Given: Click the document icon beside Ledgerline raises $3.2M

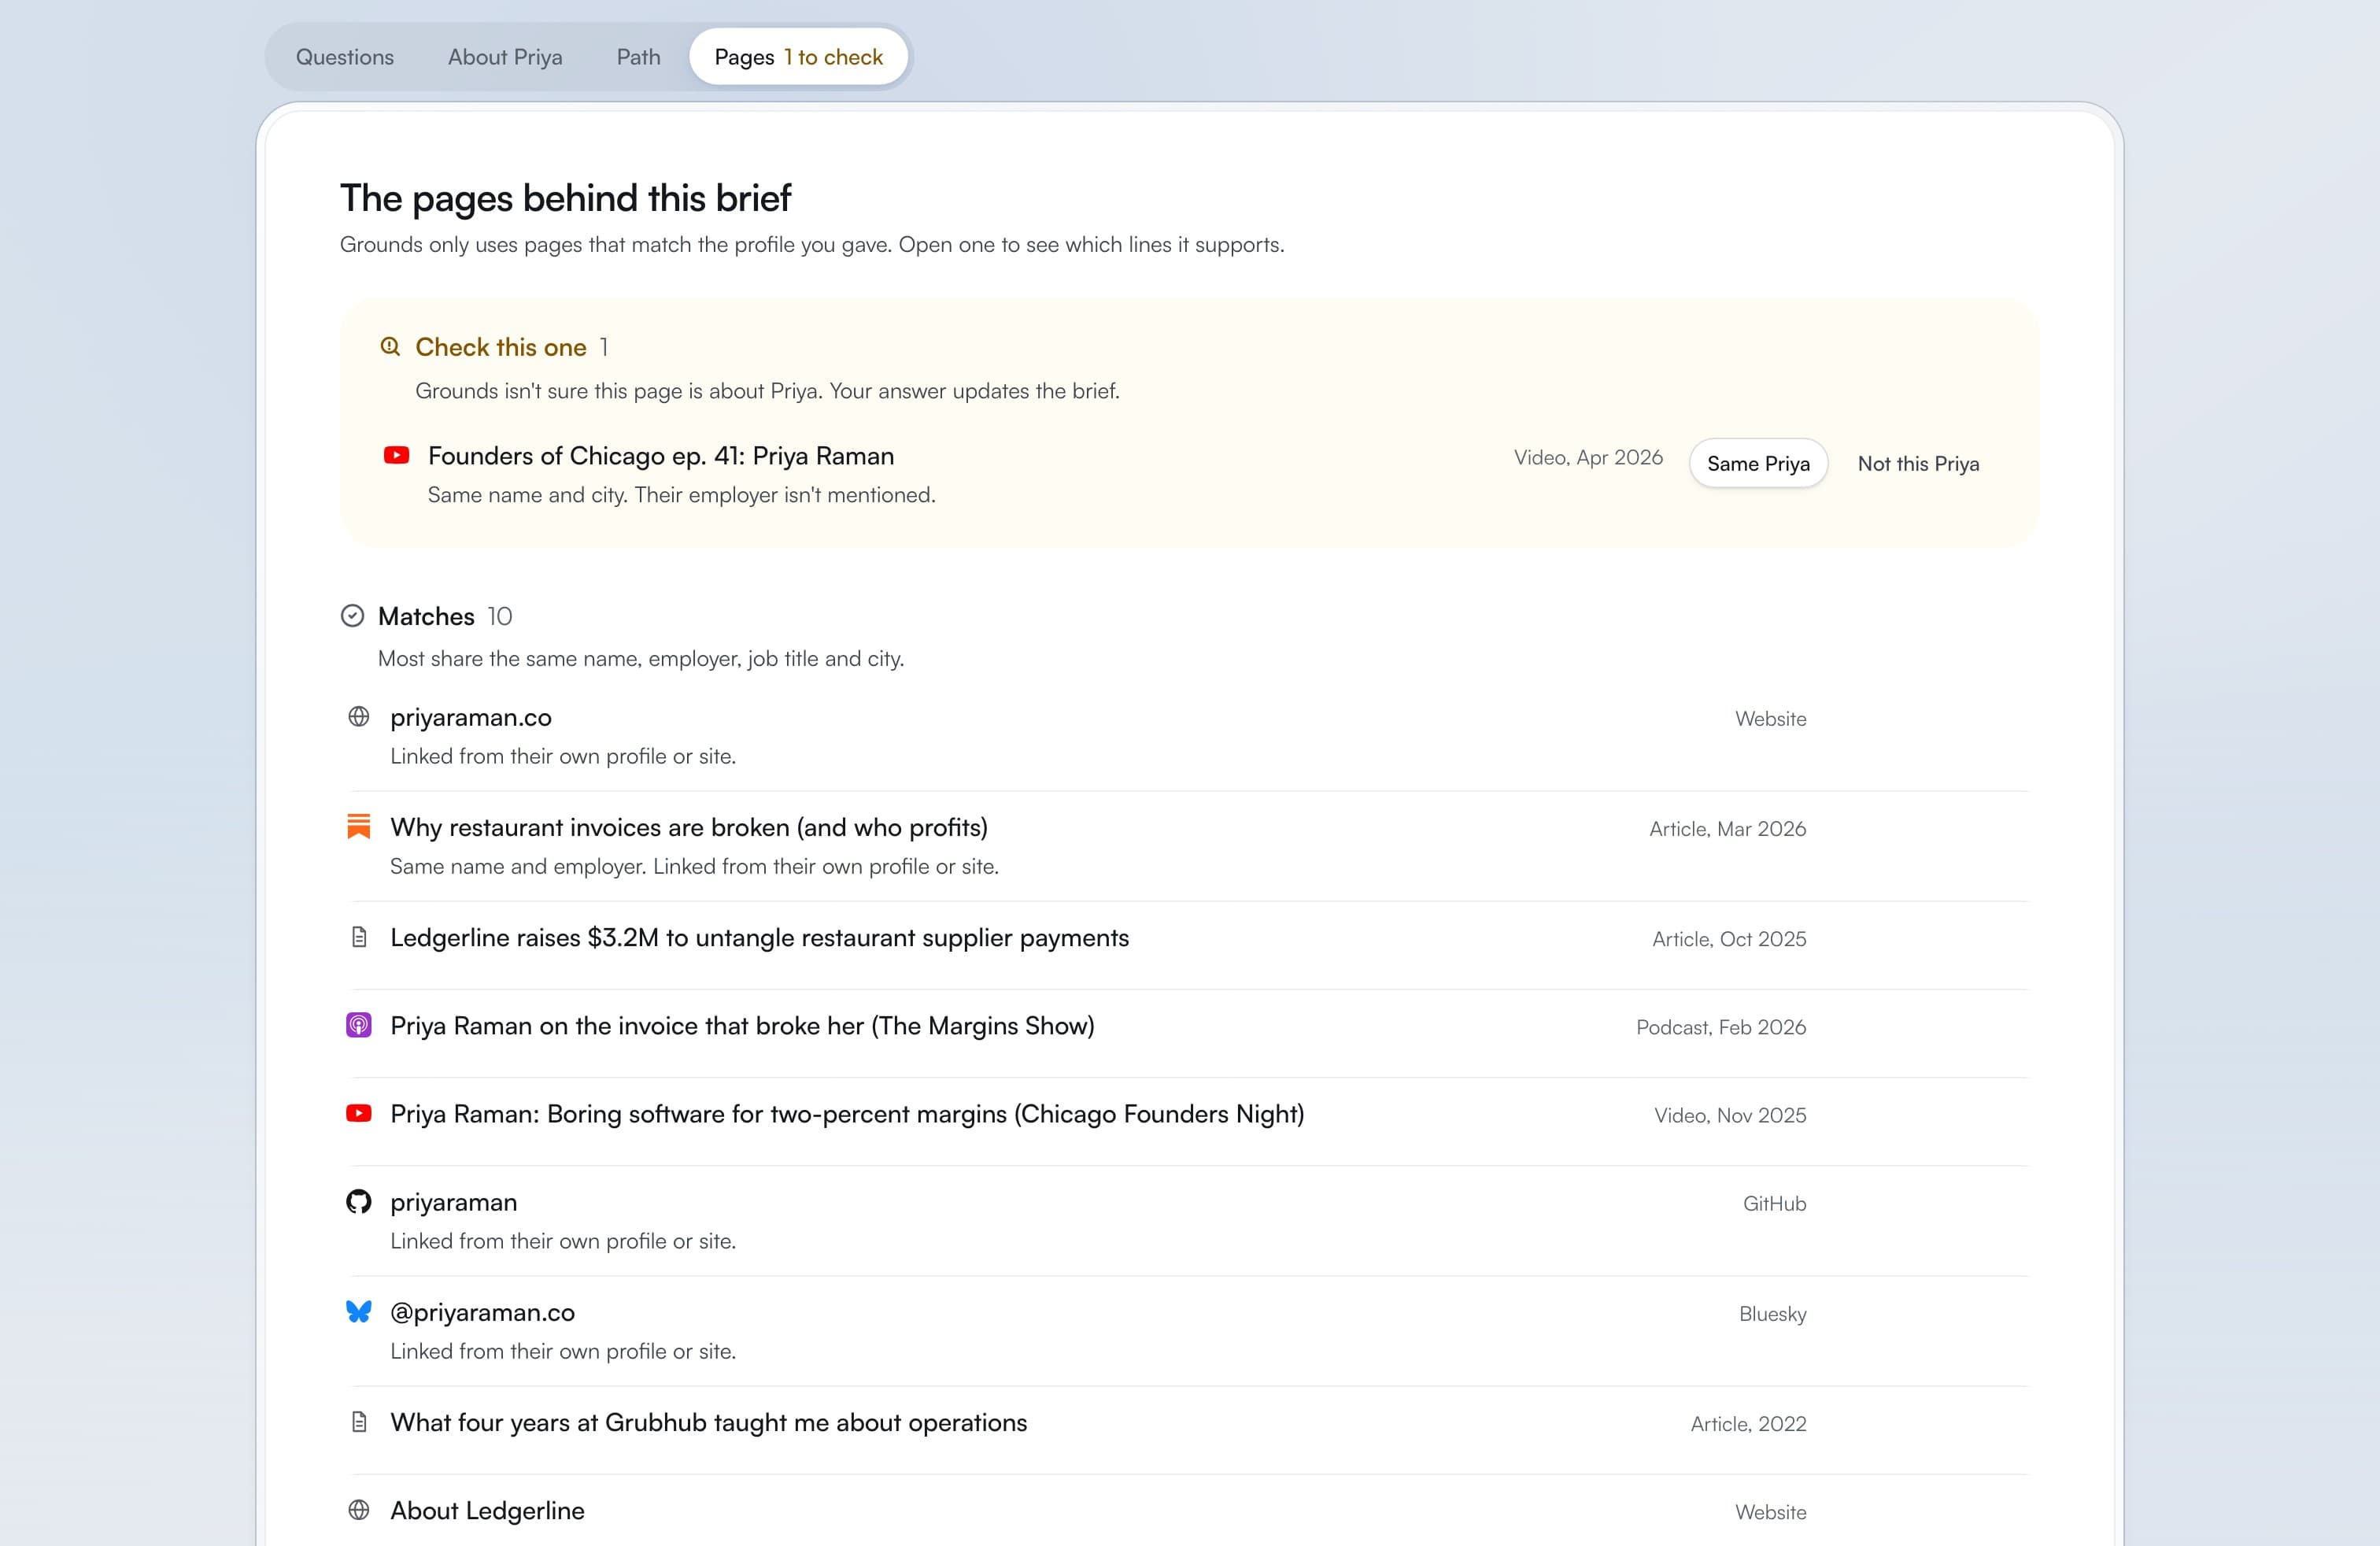Looking at the screenshot, I should [x=359, y=937].
